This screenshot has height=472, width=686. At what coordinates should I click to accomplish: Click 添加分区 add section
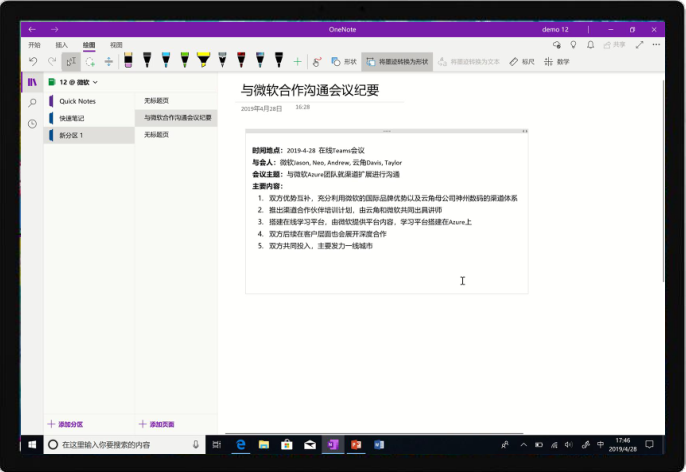click(x=65, y=424)
